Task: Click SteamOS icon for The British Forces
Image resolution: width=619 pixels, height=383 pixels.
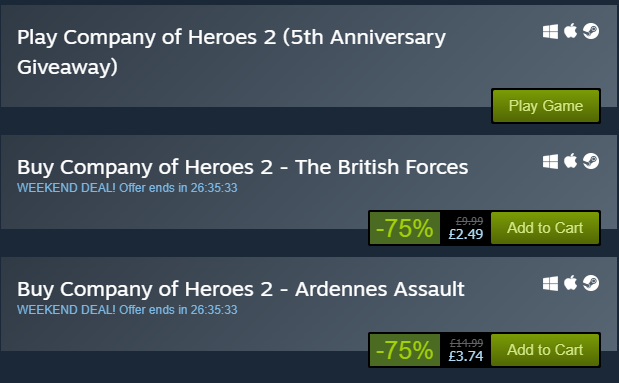Action: point(591,161)
